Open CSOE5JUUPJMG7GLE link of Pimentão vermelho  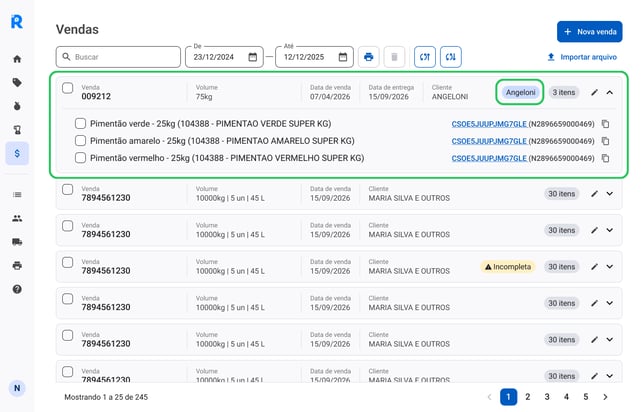489,159
